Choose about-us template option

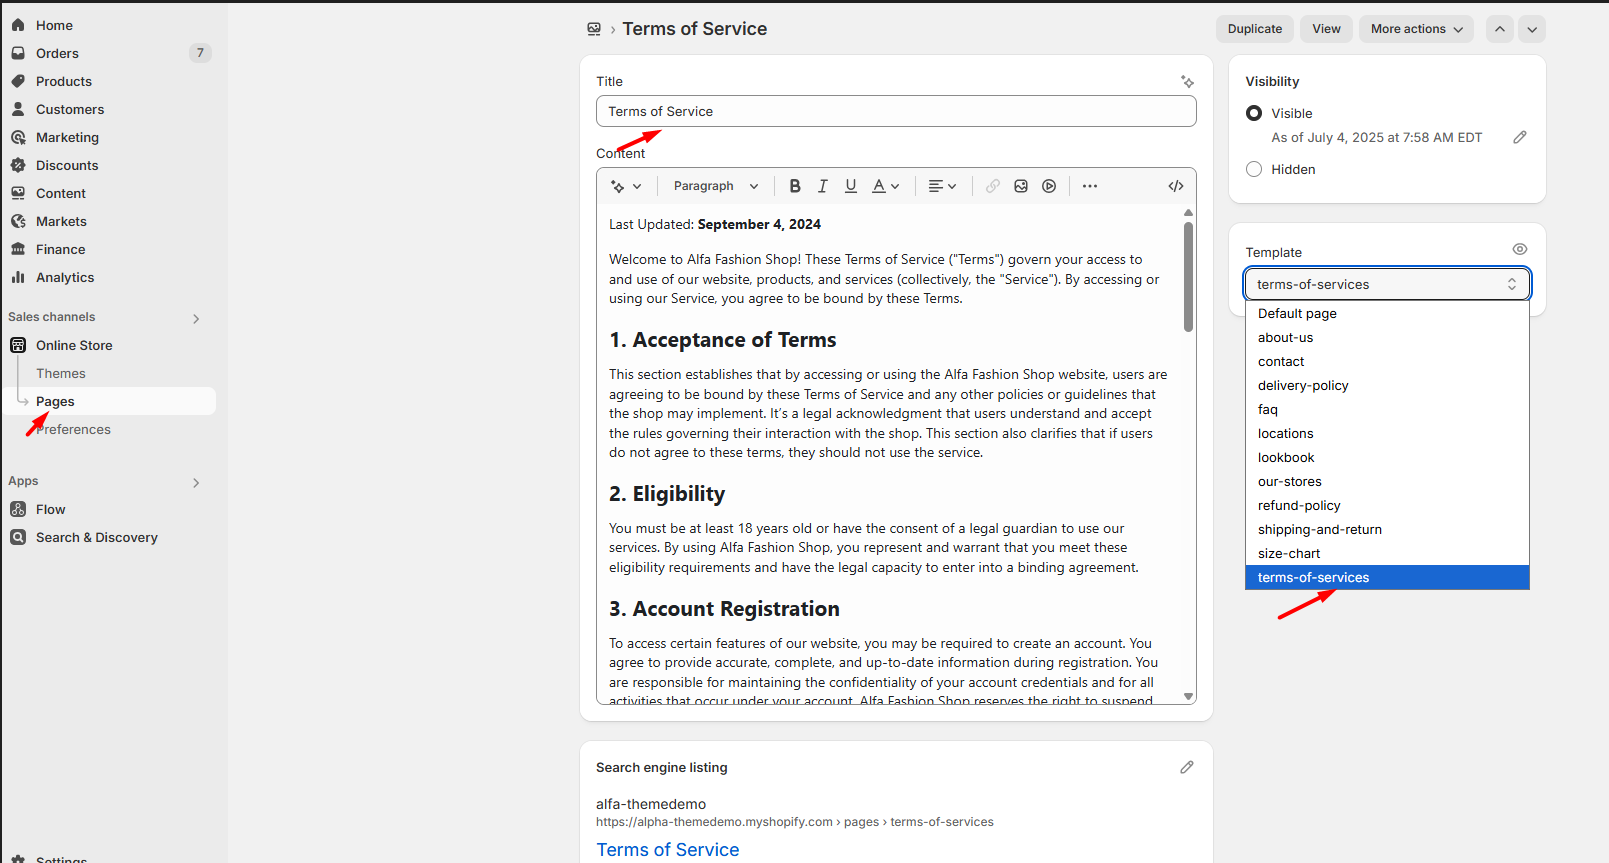click(1387, 337)
